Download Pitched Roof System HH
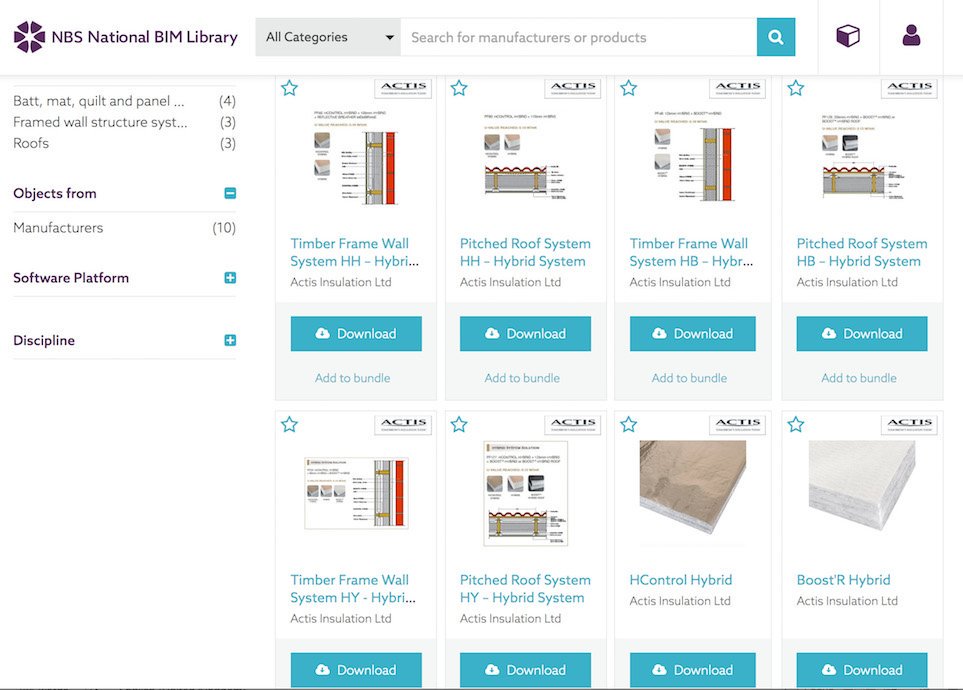This screenshot has width=963, height=690. [526, 334]
